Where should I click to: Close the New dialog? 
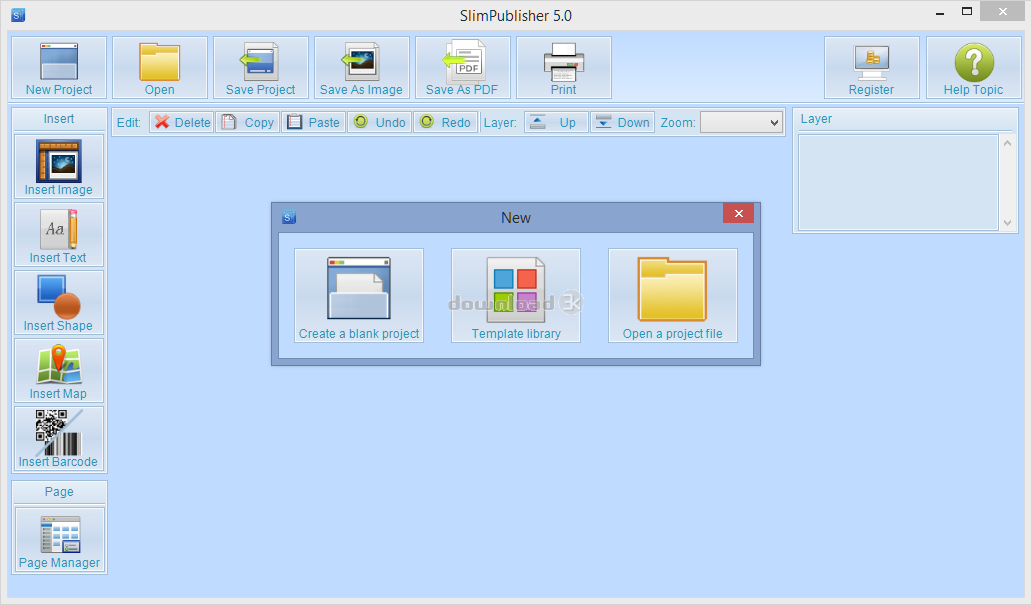(738, 213)
